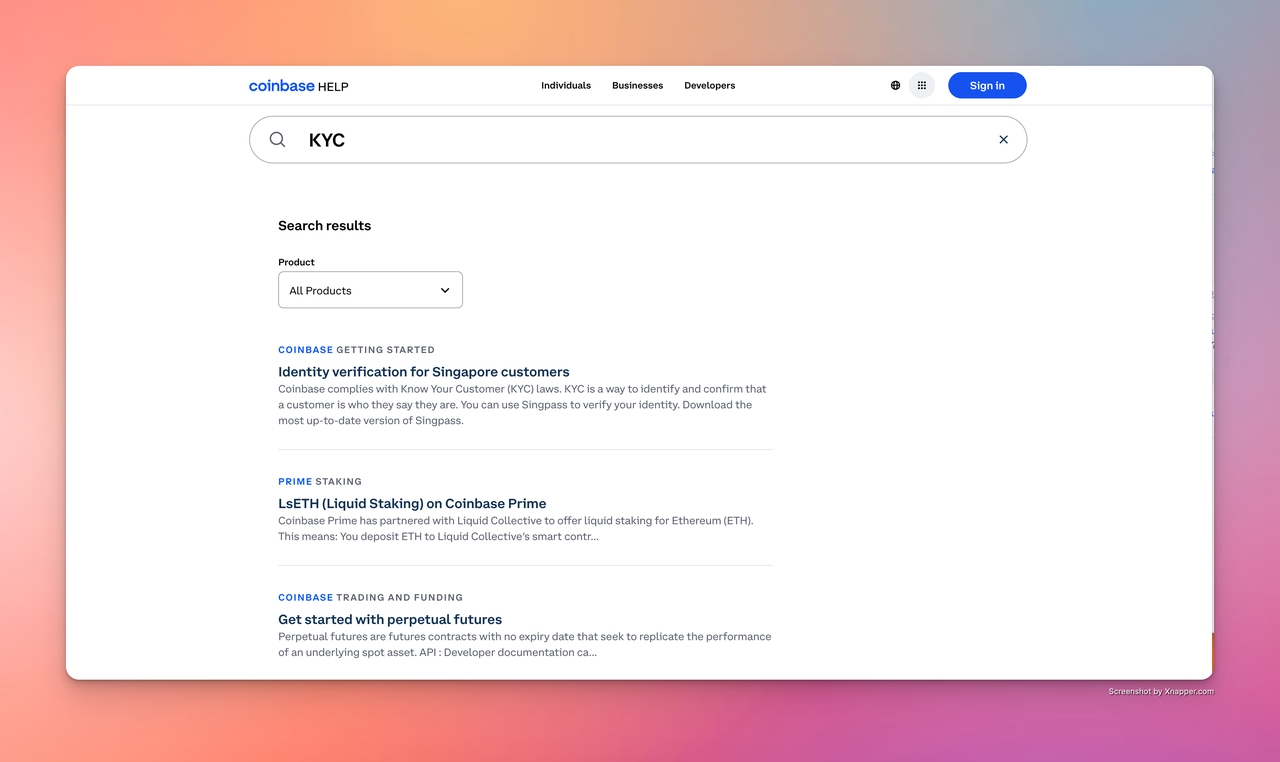Image resolution: width=1280 pixels, height=762 pixels.
Task: Click the Coinbase Help logo
Action: [x=298, y=86]
